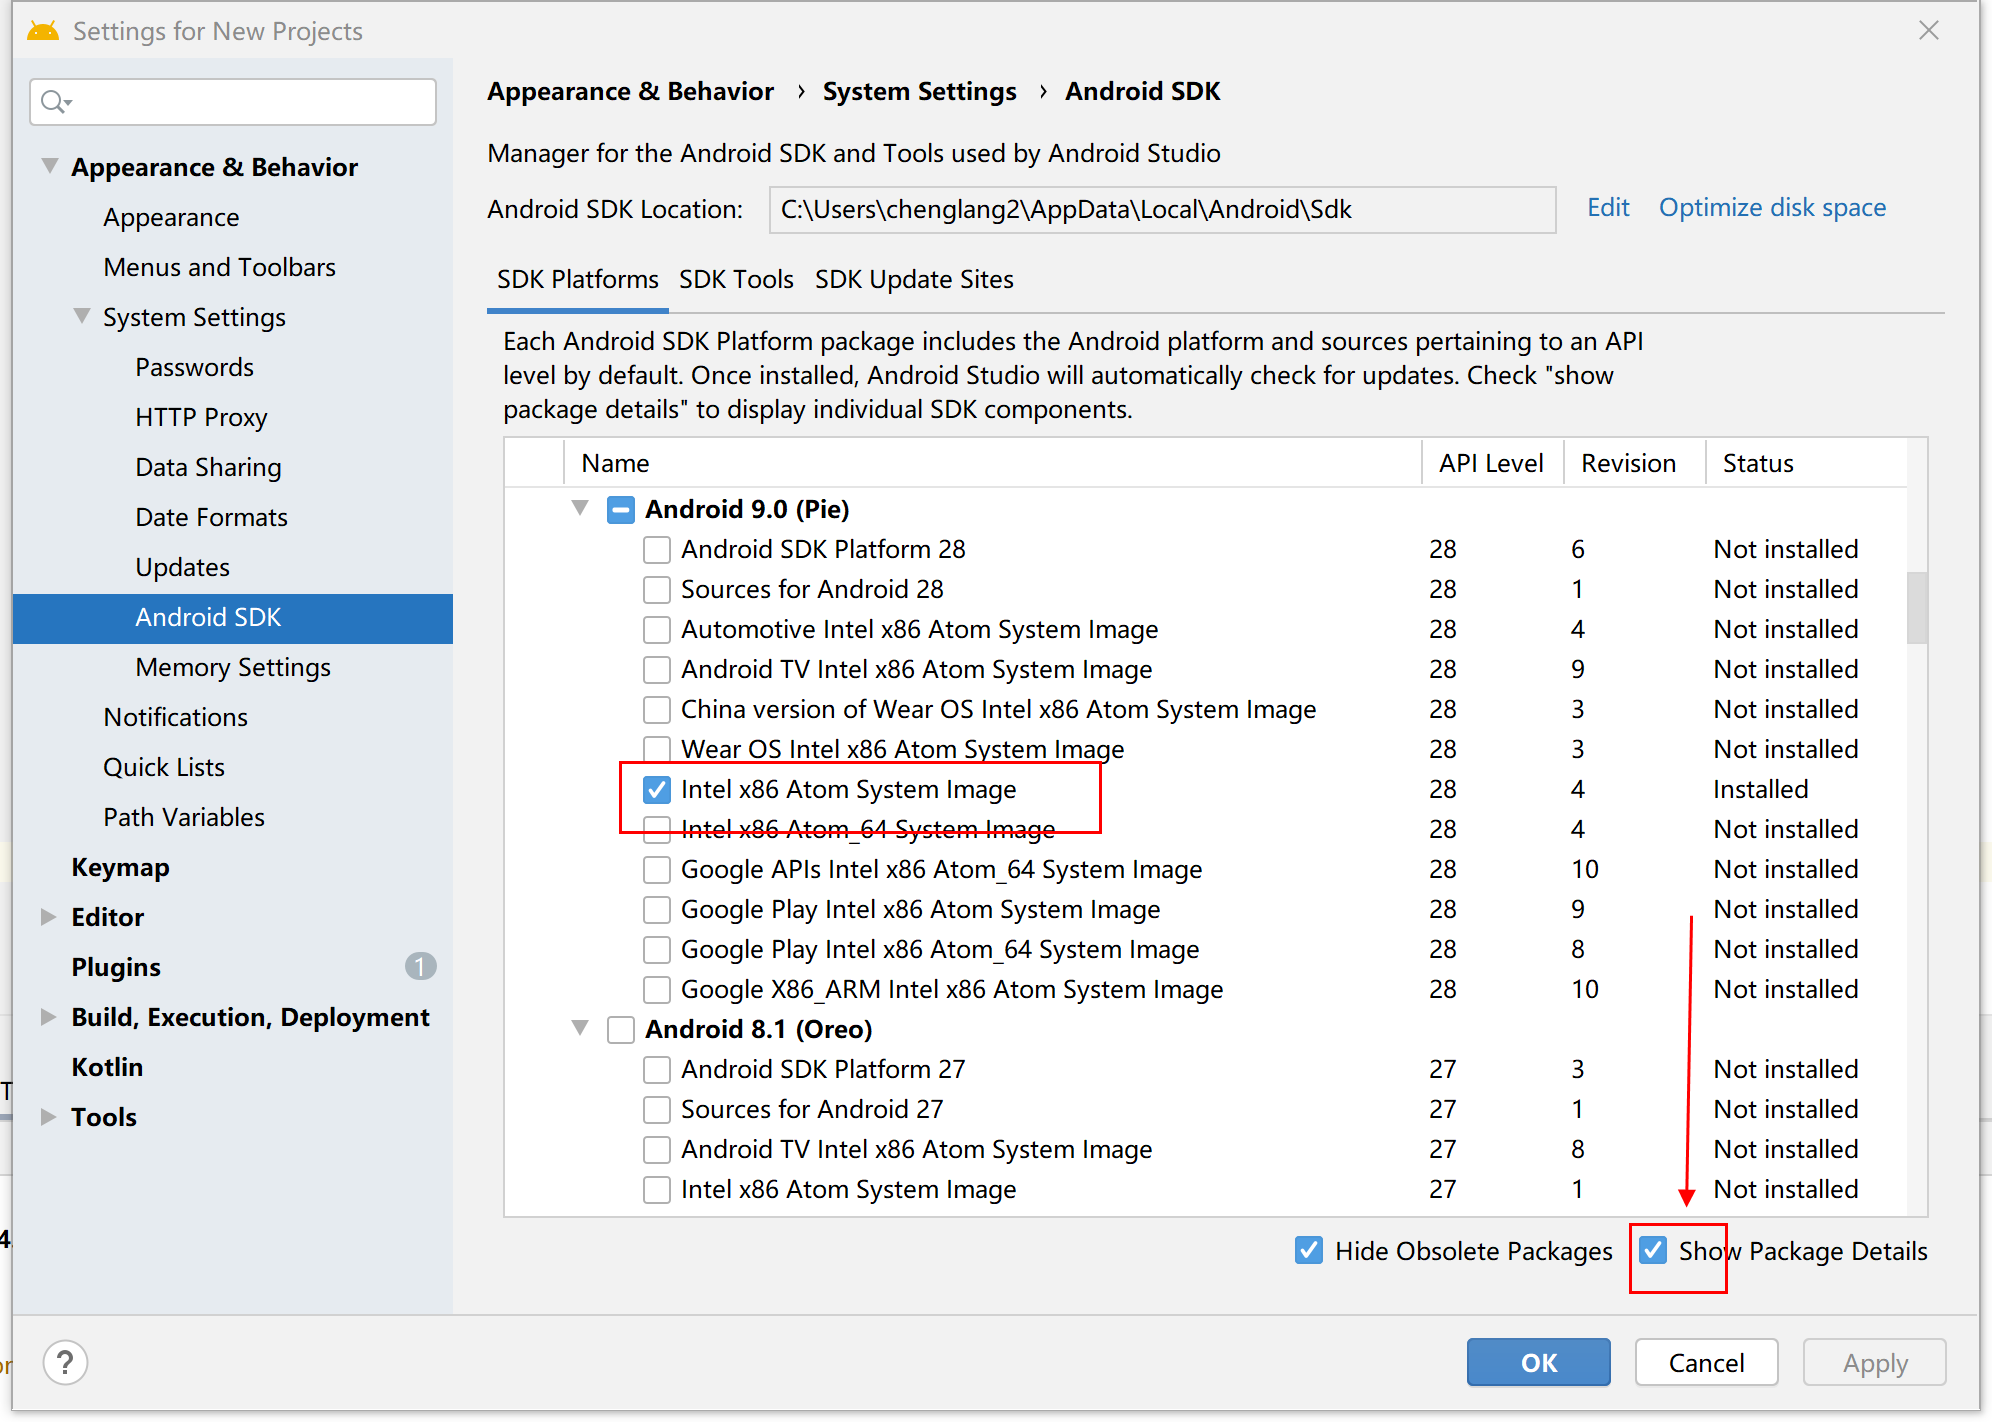Screen dimensions: 1992x1422
Task: Click Edit link for SDK location
Action: click(x=1608, y=207)
